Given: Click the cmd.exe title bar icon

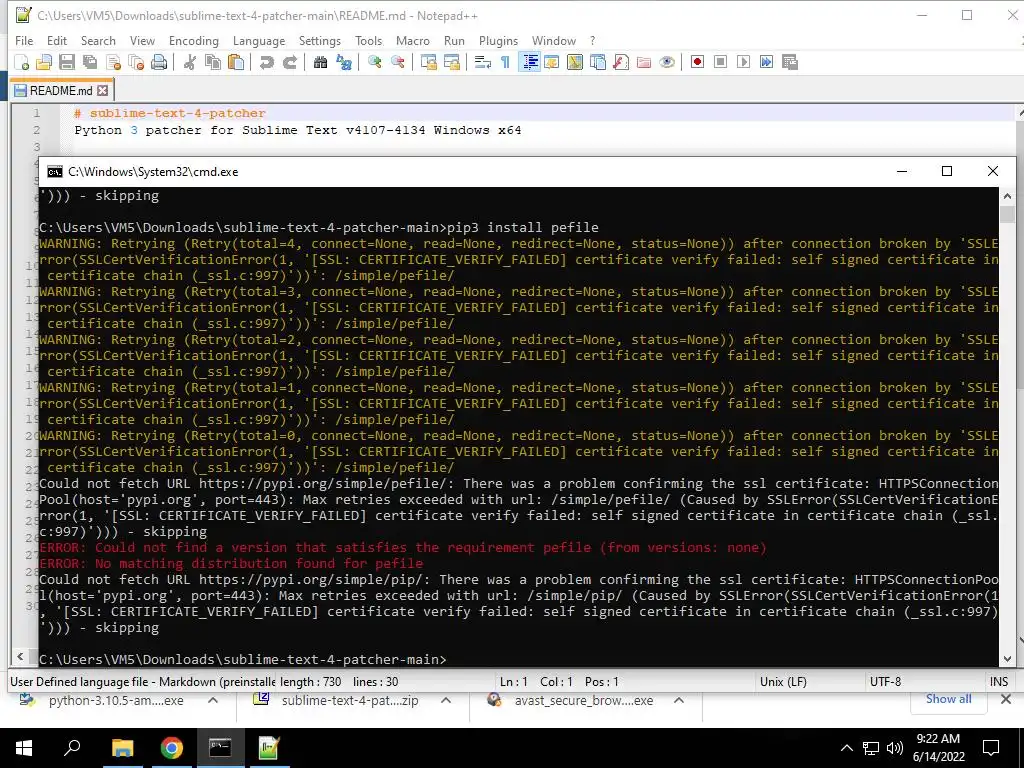Looking at the screenshot, I should [x=55, y=172].
